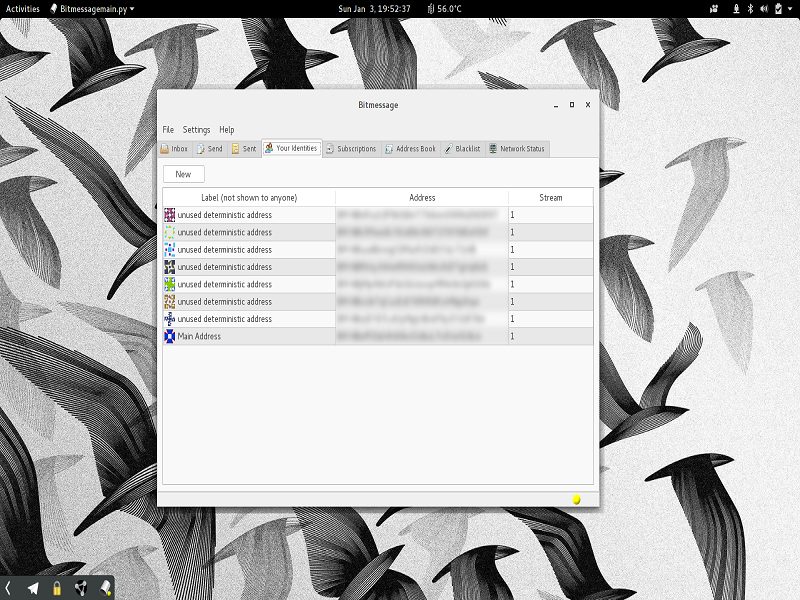The width and height of the screenshot is (800, 600).
Task: Open the Inbox tab
Action: point(174,149)
